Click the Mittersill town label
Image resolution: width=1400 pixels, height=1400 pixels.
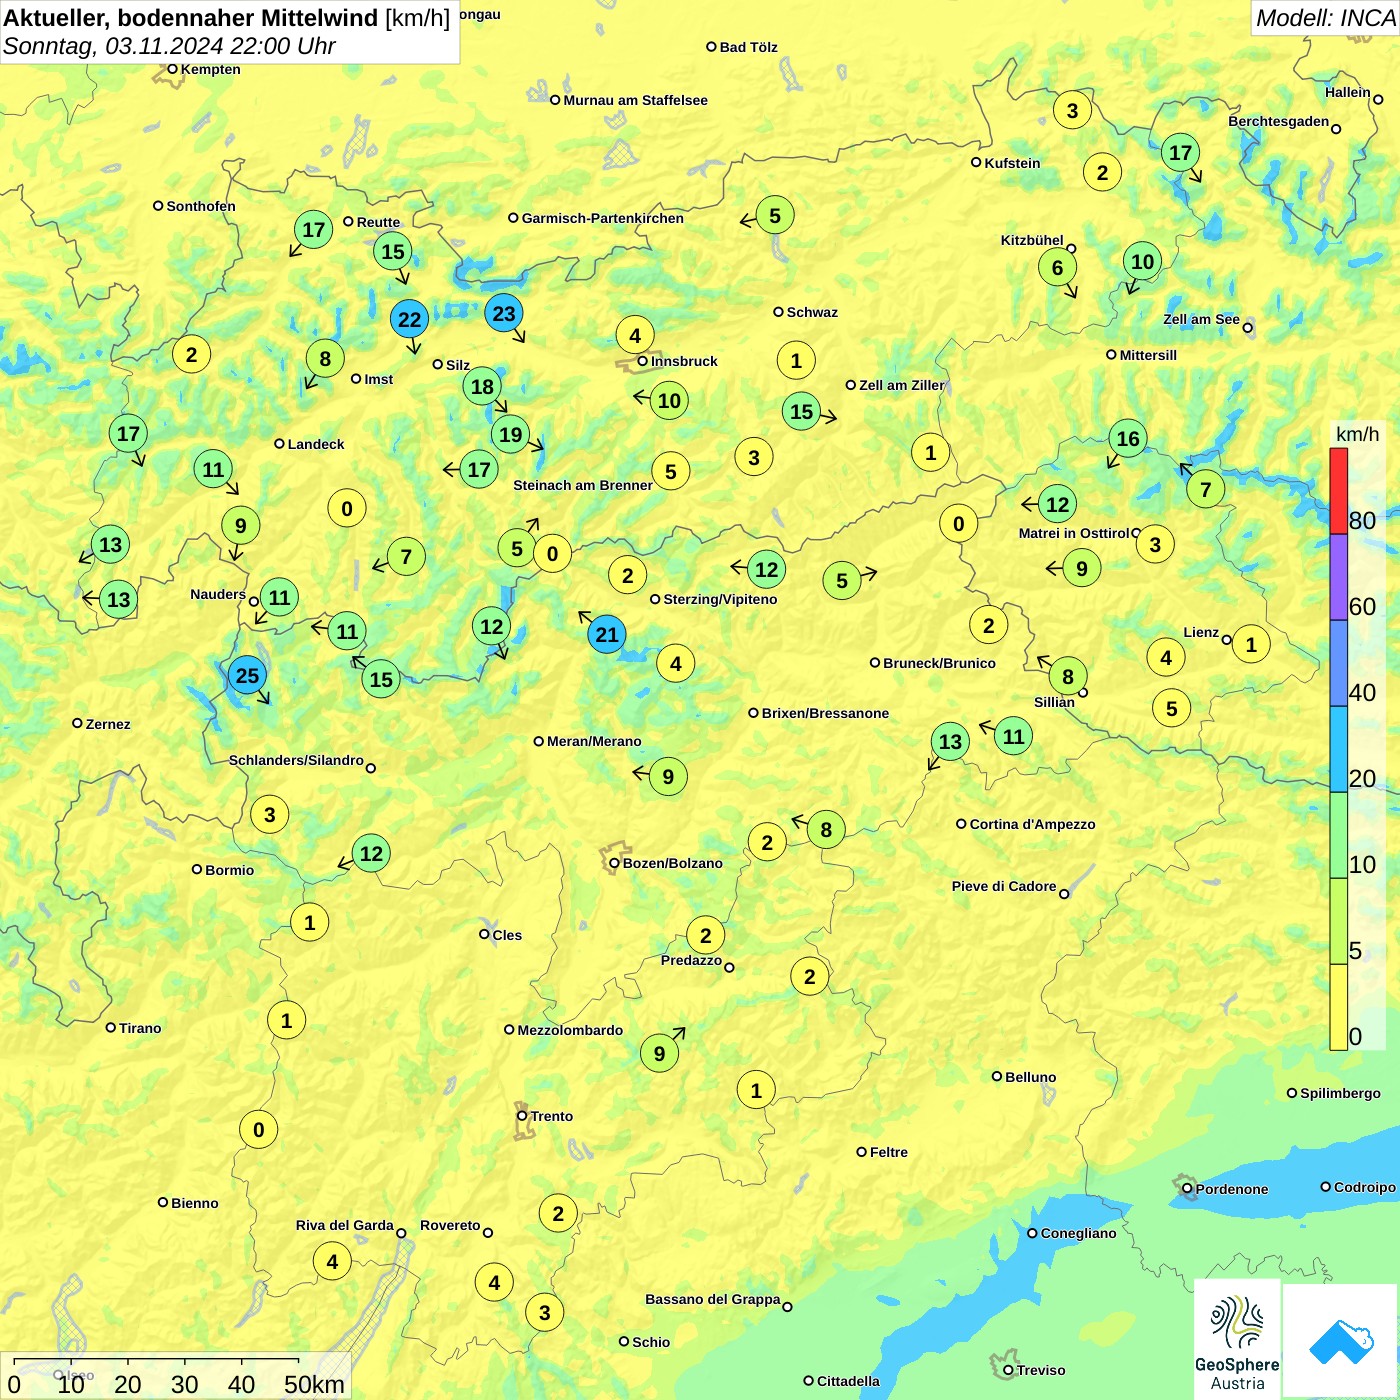pyautogui.click(x=1148, y=355)
